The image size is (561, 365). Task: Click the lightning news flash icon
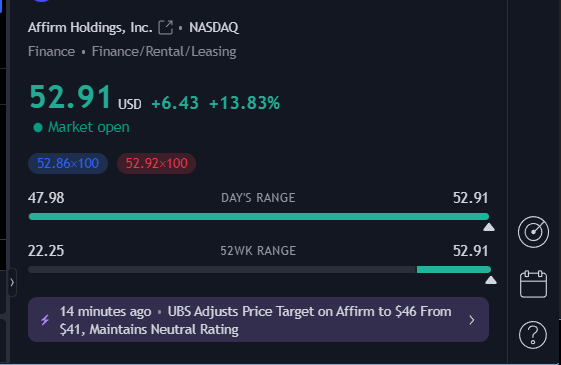pos(45,320)
